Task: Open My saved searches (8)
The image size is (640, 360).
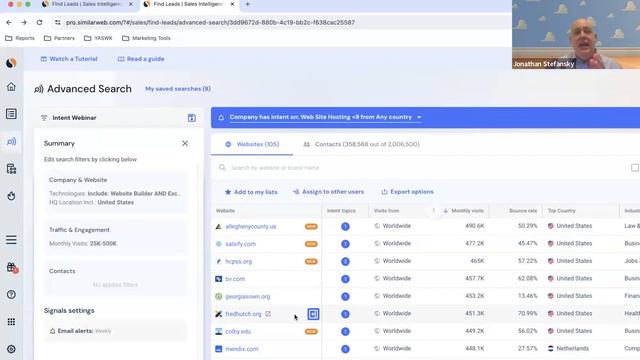Action: [x=178, y=89]
